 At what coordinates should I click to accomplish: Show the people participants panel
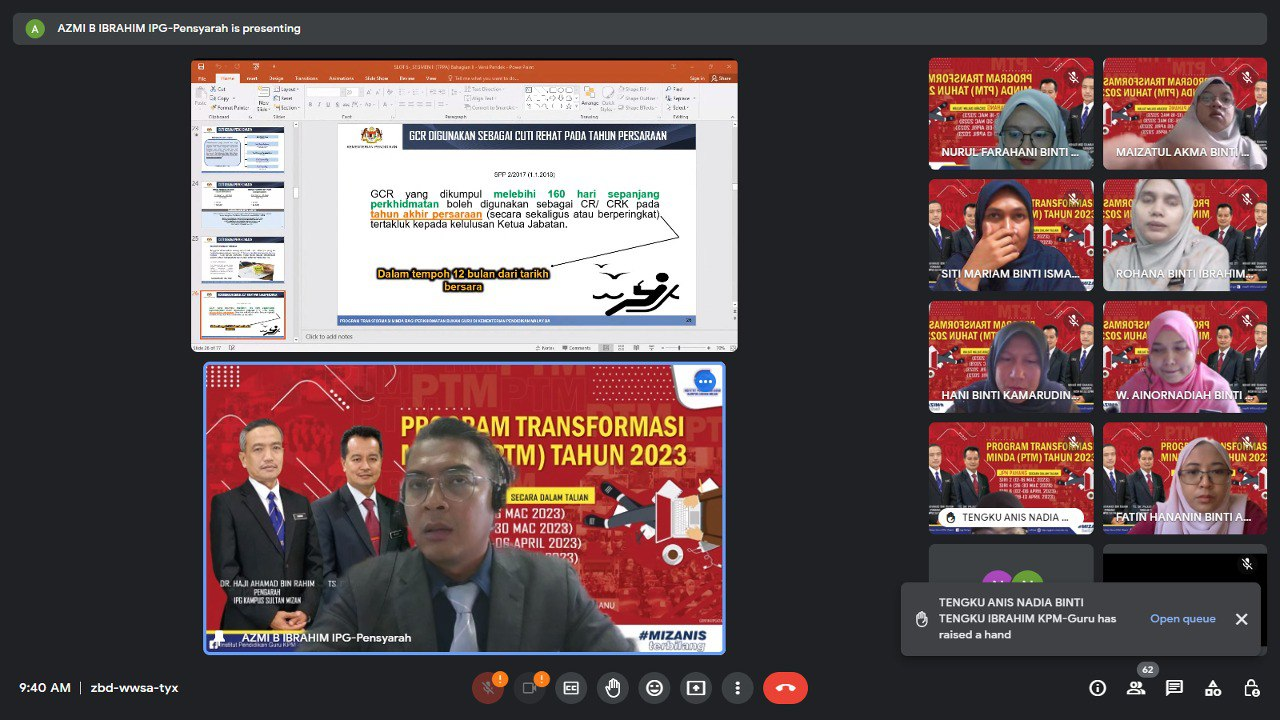[x=1136, y=688]
